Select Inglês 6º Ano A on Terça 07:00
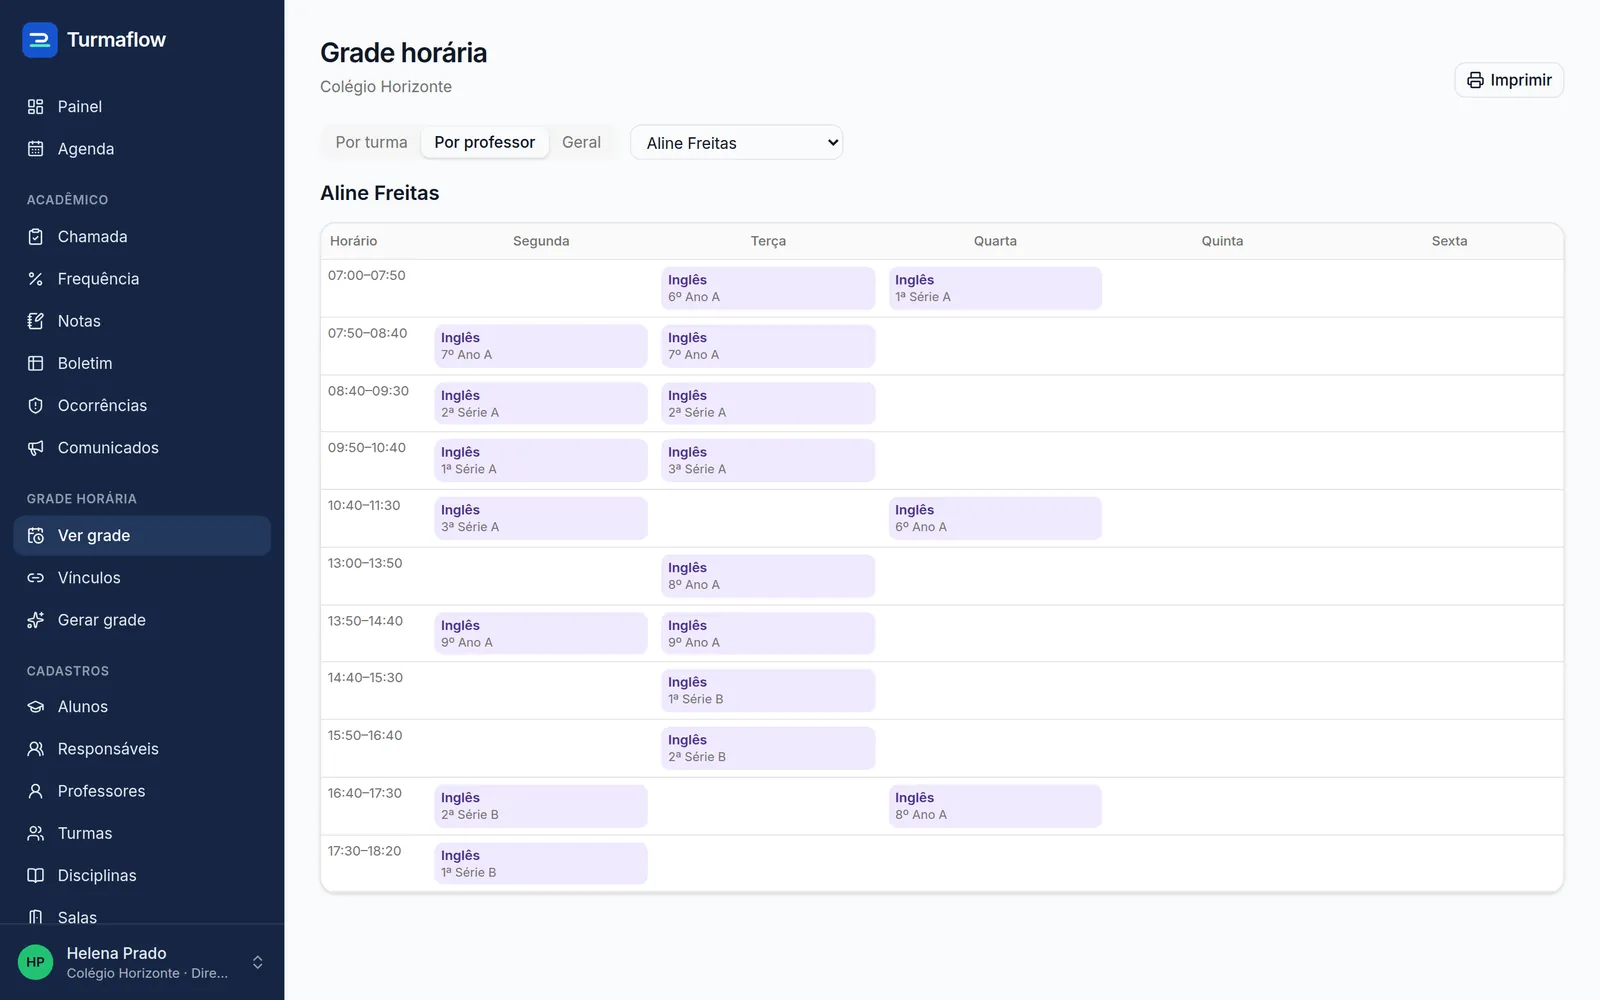Image resolution: width=1600 pixels, height=1000 pixels. coord(768,288)
